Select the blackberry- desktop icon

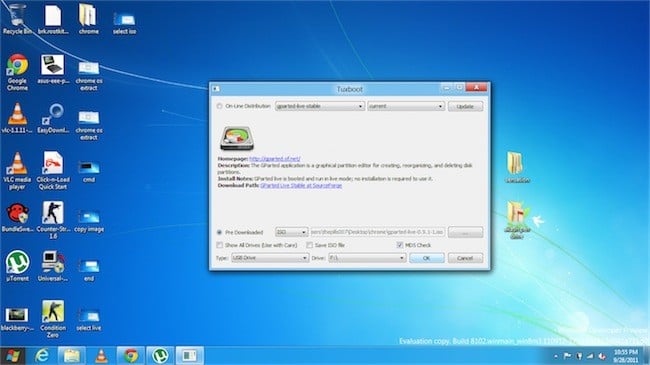(17, 319)
